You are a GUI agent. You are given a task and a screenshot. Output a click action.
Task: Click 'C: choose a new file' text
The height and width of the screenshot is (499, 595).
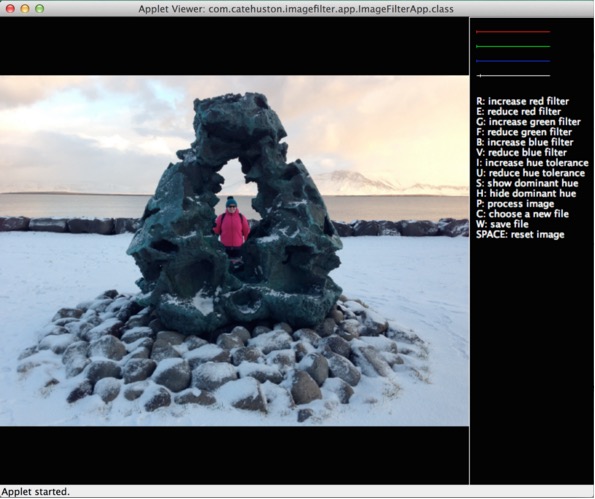(523, 214)
